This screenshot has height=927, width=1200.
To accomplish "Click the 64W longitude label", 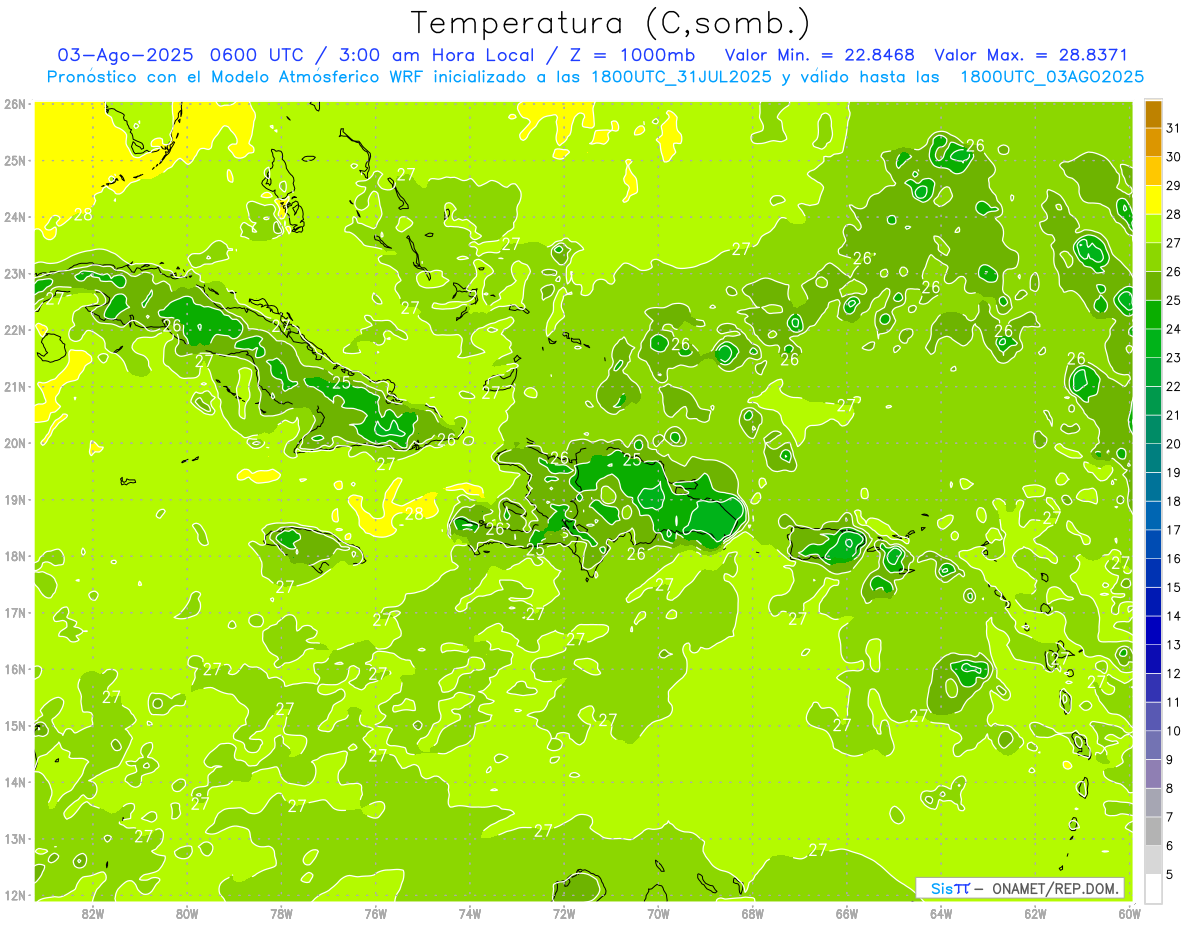I will (x=941, y=913).
